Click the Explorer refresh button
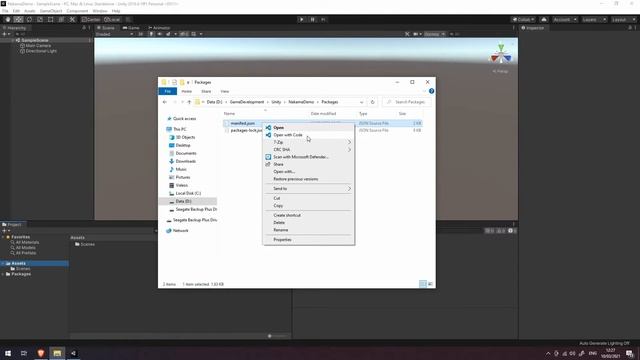 (372, 102)
